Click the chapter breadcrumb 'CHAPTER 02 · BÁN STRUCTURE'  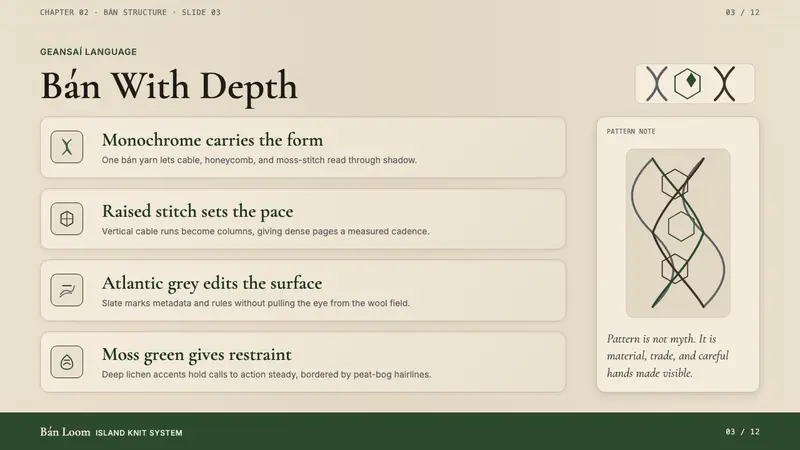pos(103,12)
